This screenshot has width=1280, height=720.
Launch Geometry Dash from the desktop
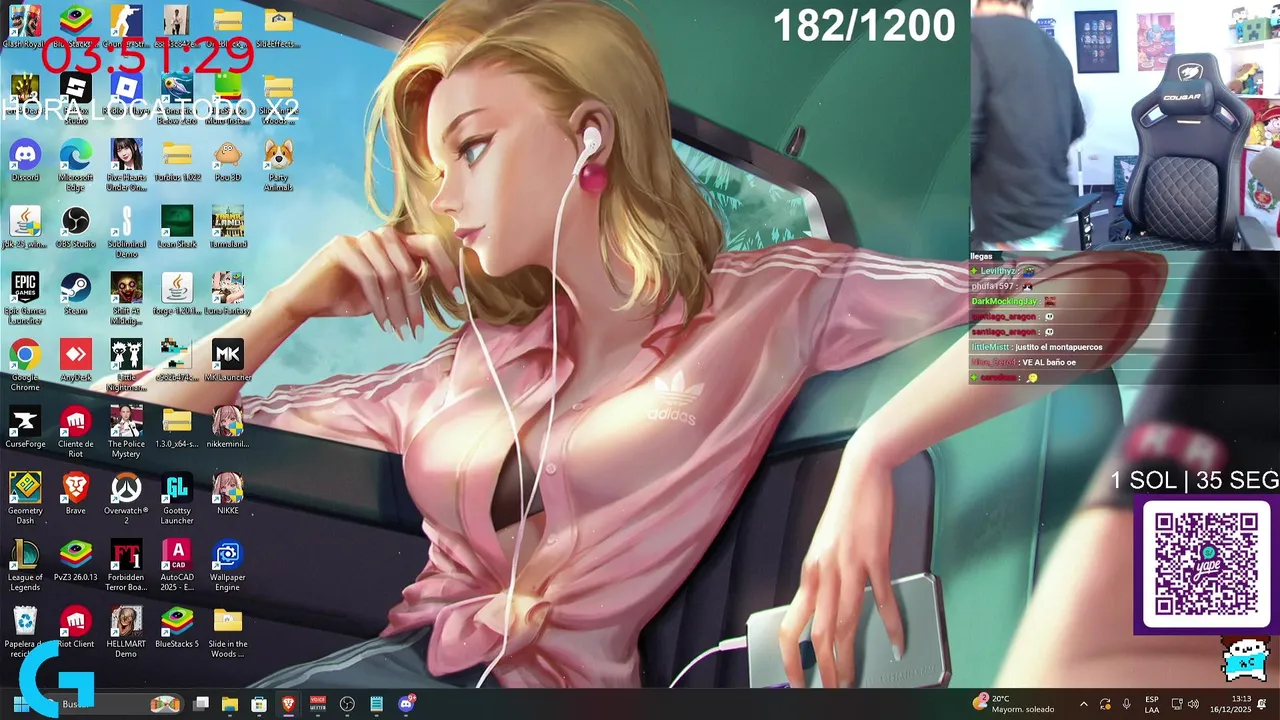[25, 498]
